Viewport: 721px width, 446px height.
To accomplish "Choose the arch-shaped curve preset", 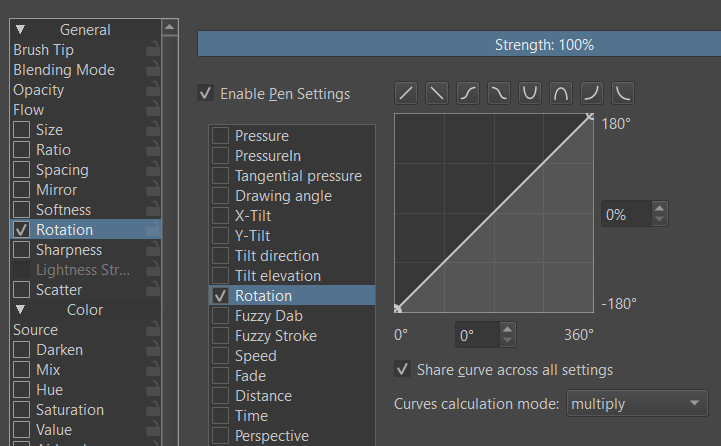I will [x=561, y=93].
